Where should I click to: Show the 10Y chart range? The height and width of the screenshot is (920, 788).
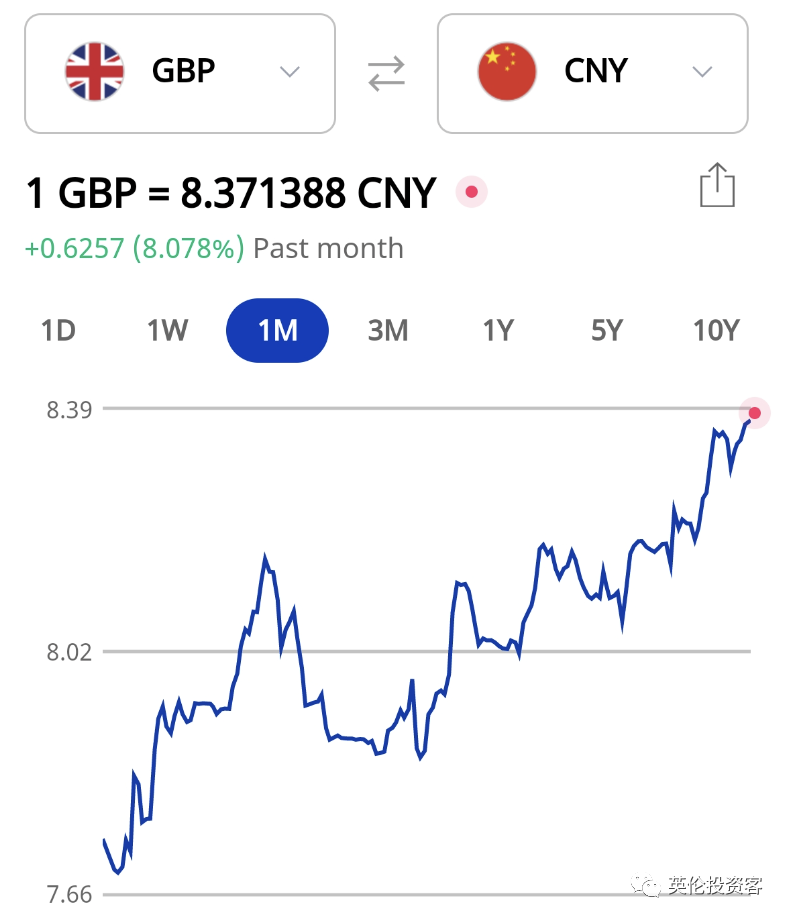(x=716, y=330)
